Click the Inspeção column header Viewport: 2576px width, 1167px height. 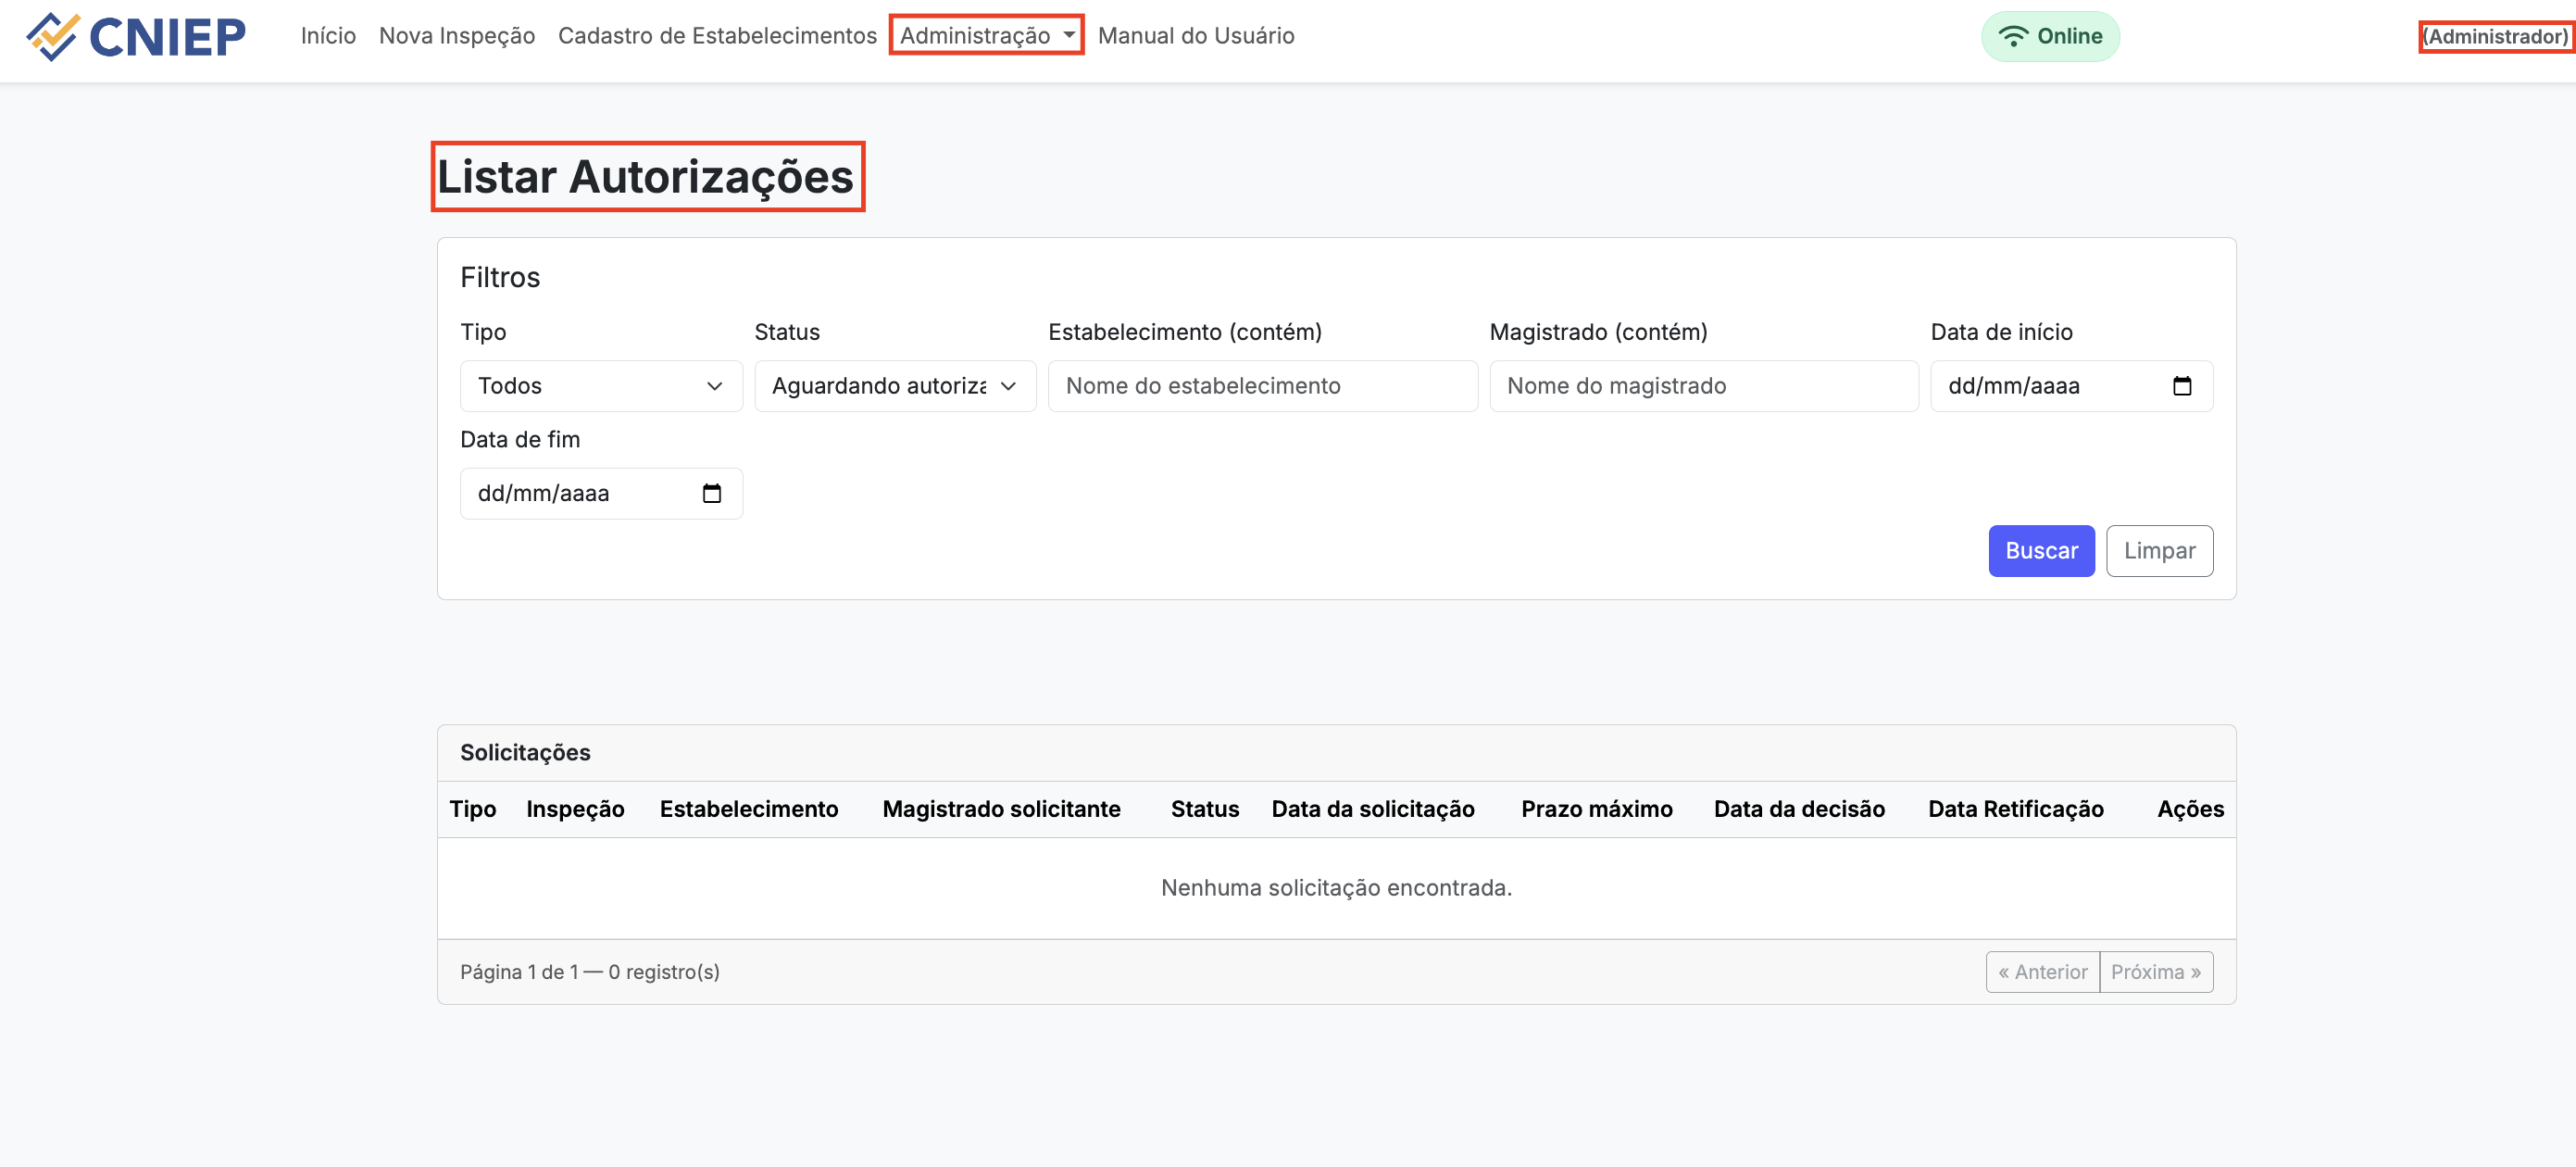click(575, 809)
